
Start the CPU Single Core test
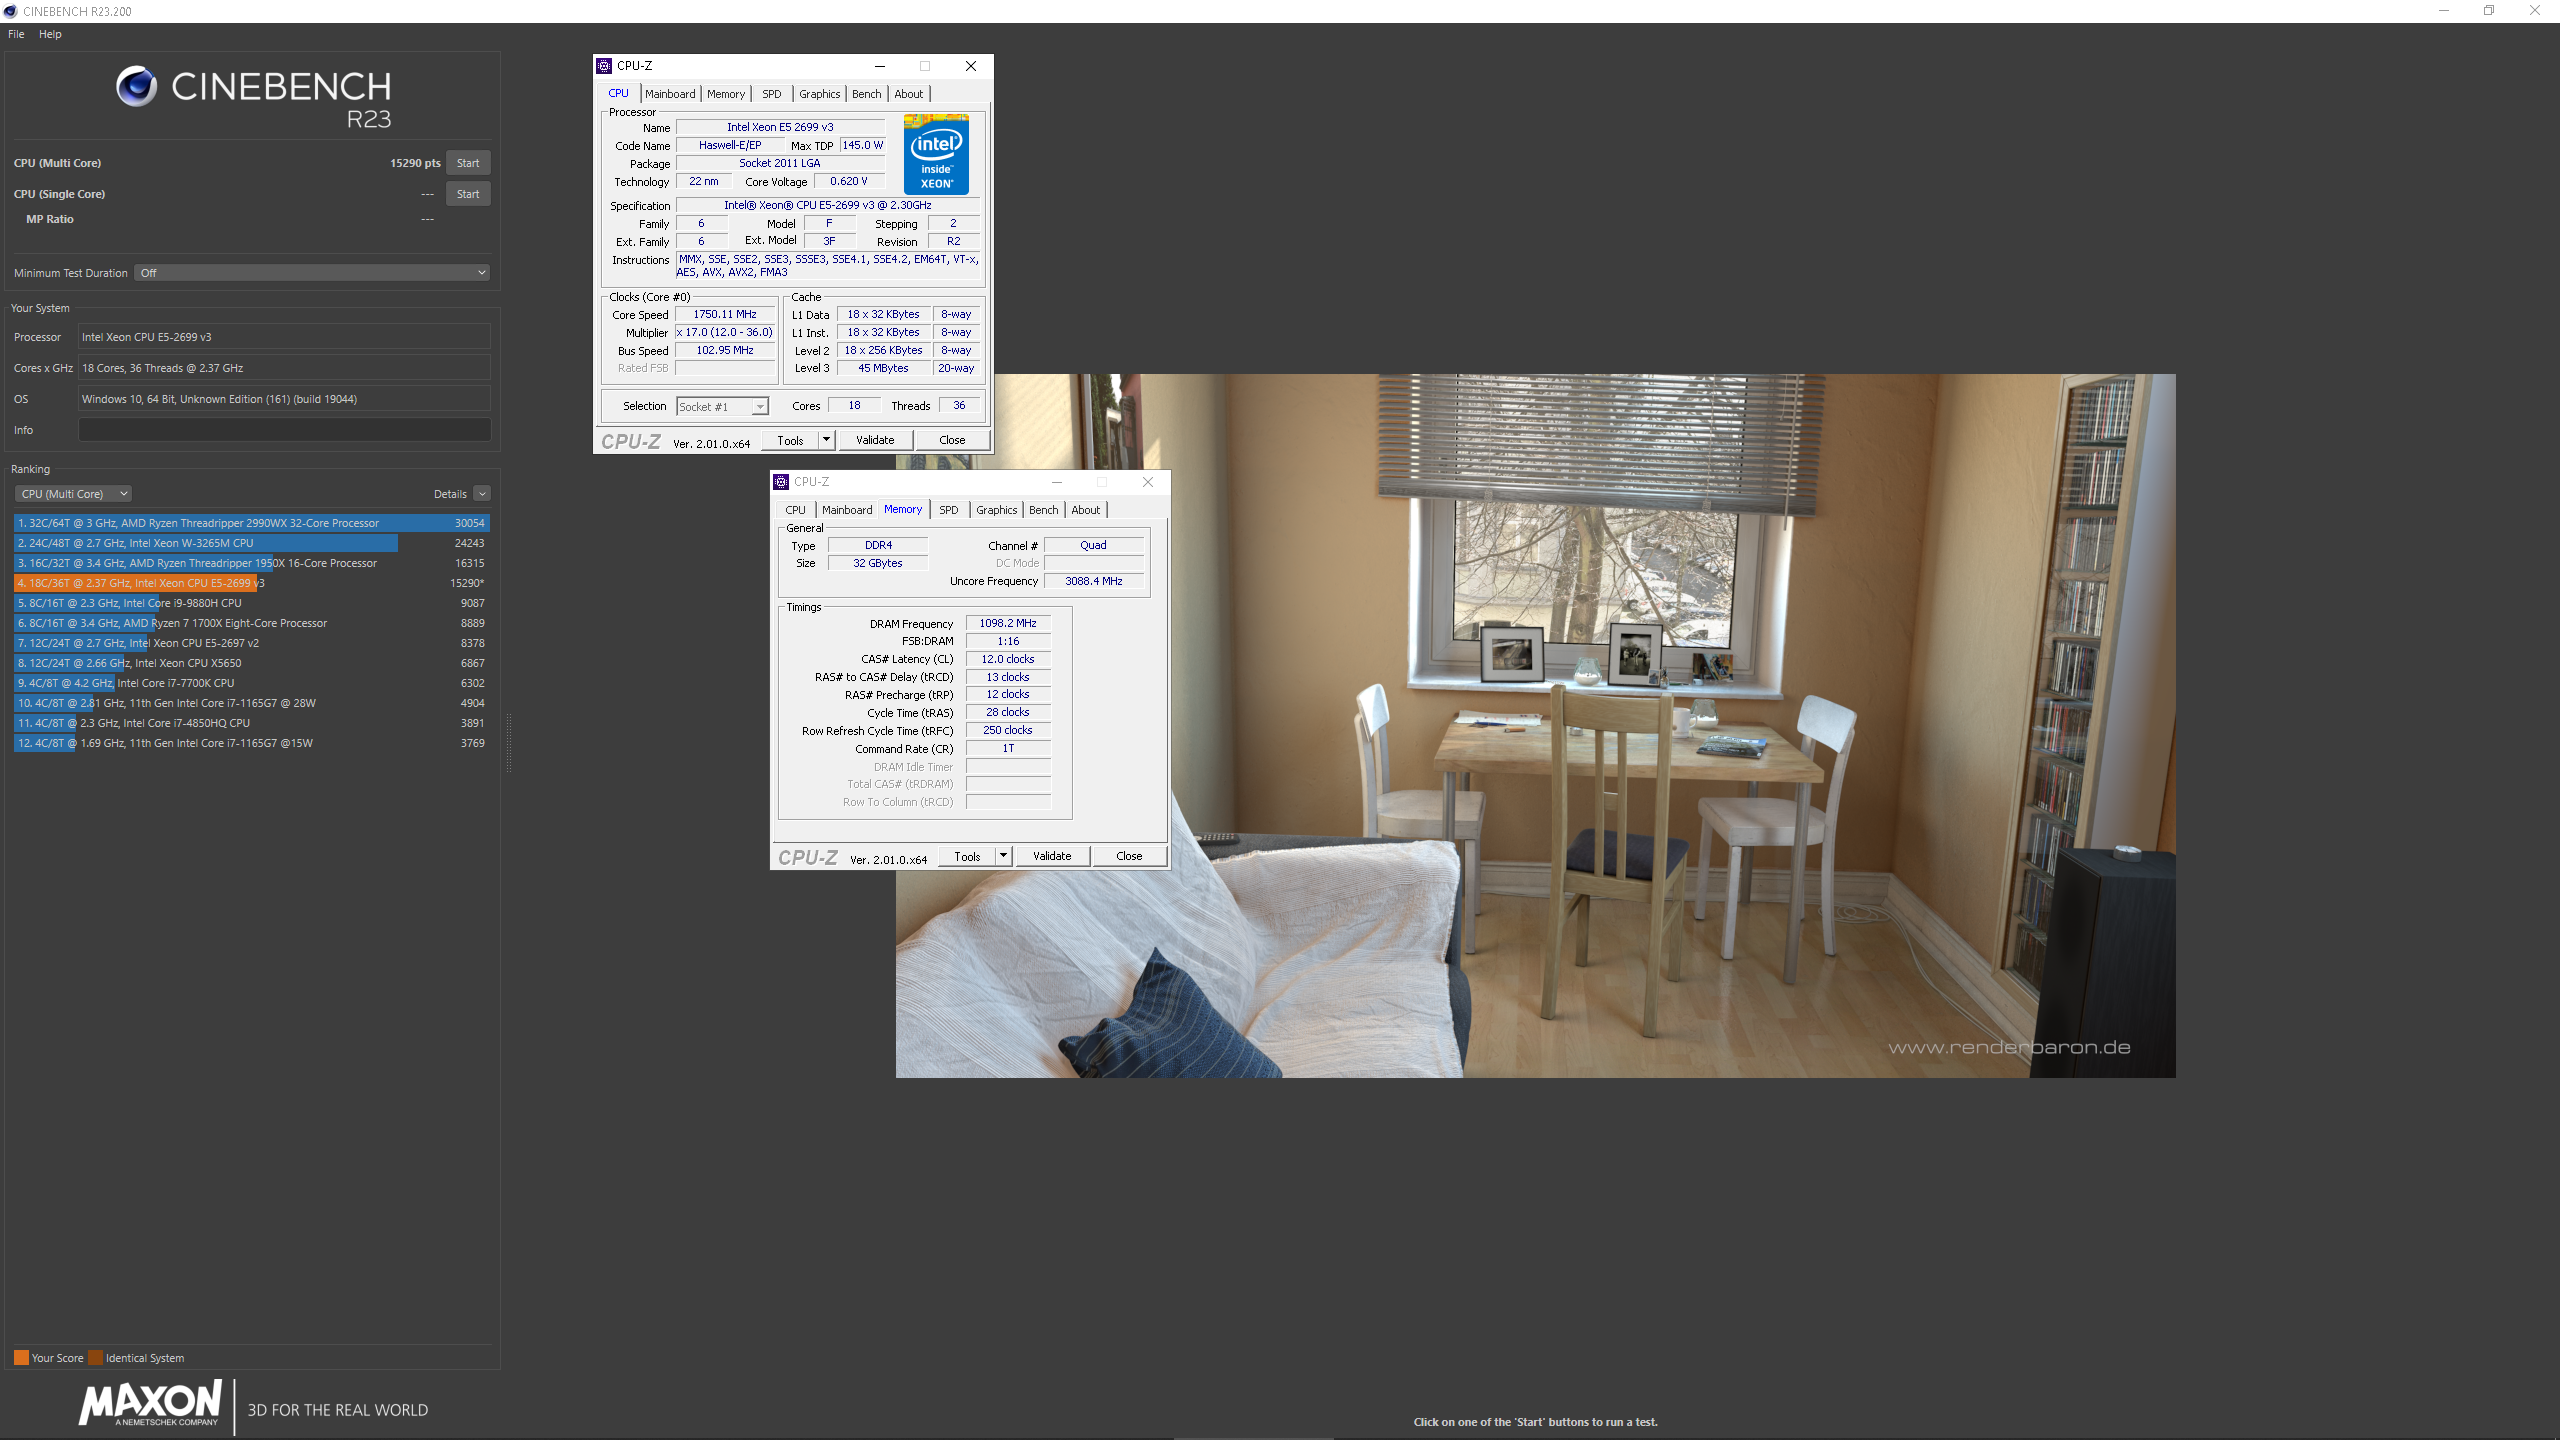point(468,194)
